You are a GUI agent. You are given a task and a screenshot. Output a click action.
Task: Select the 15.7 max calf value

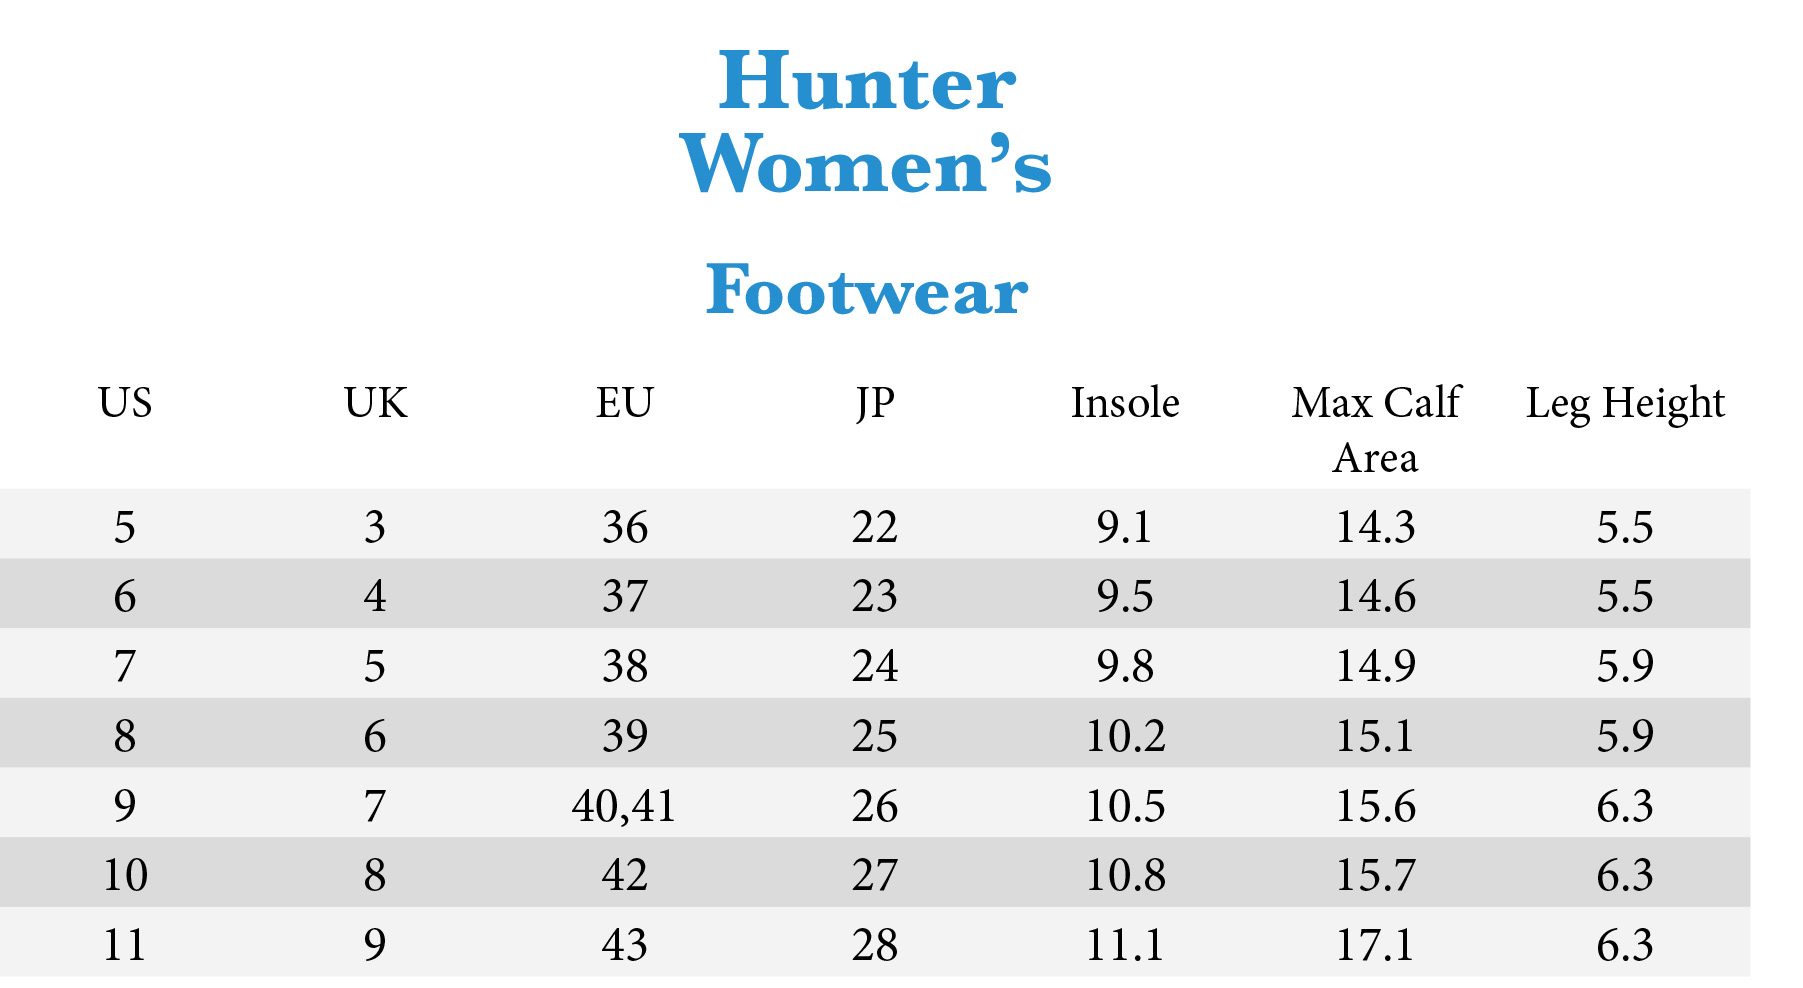(1376, 875)
